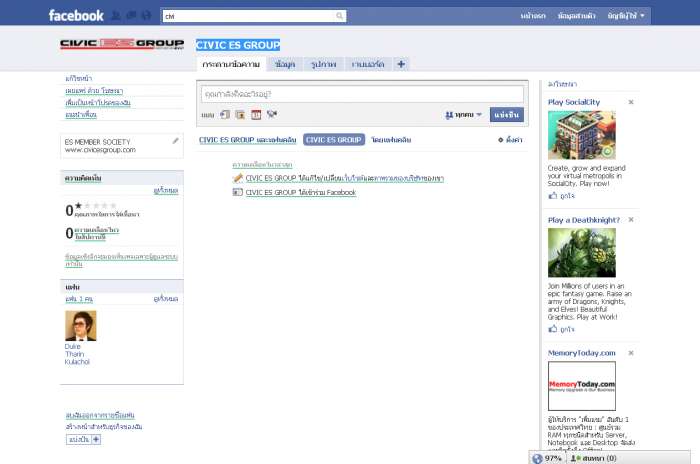The image size is (700, 464).
Task: Attach a photo using the first attach icon
Action: click(x=225, y=115)
